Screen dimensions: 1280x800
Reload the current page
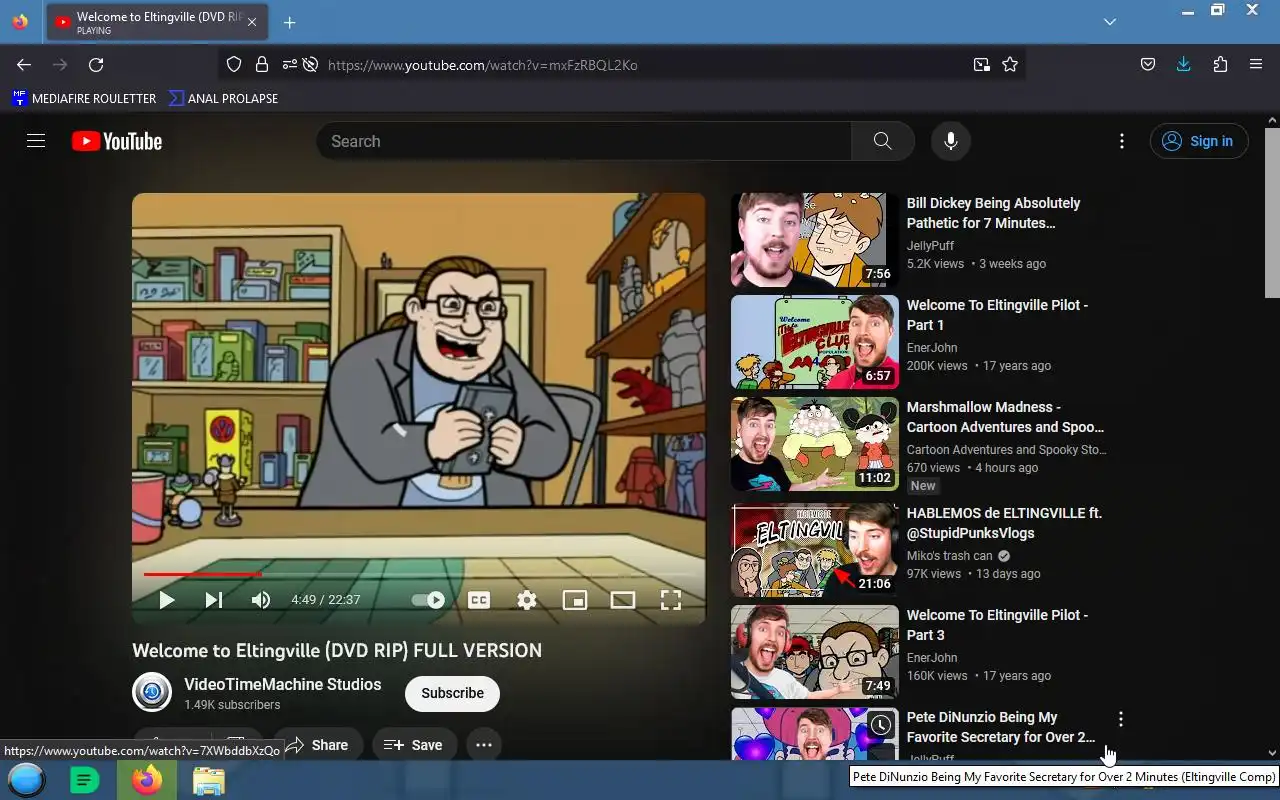96,65
